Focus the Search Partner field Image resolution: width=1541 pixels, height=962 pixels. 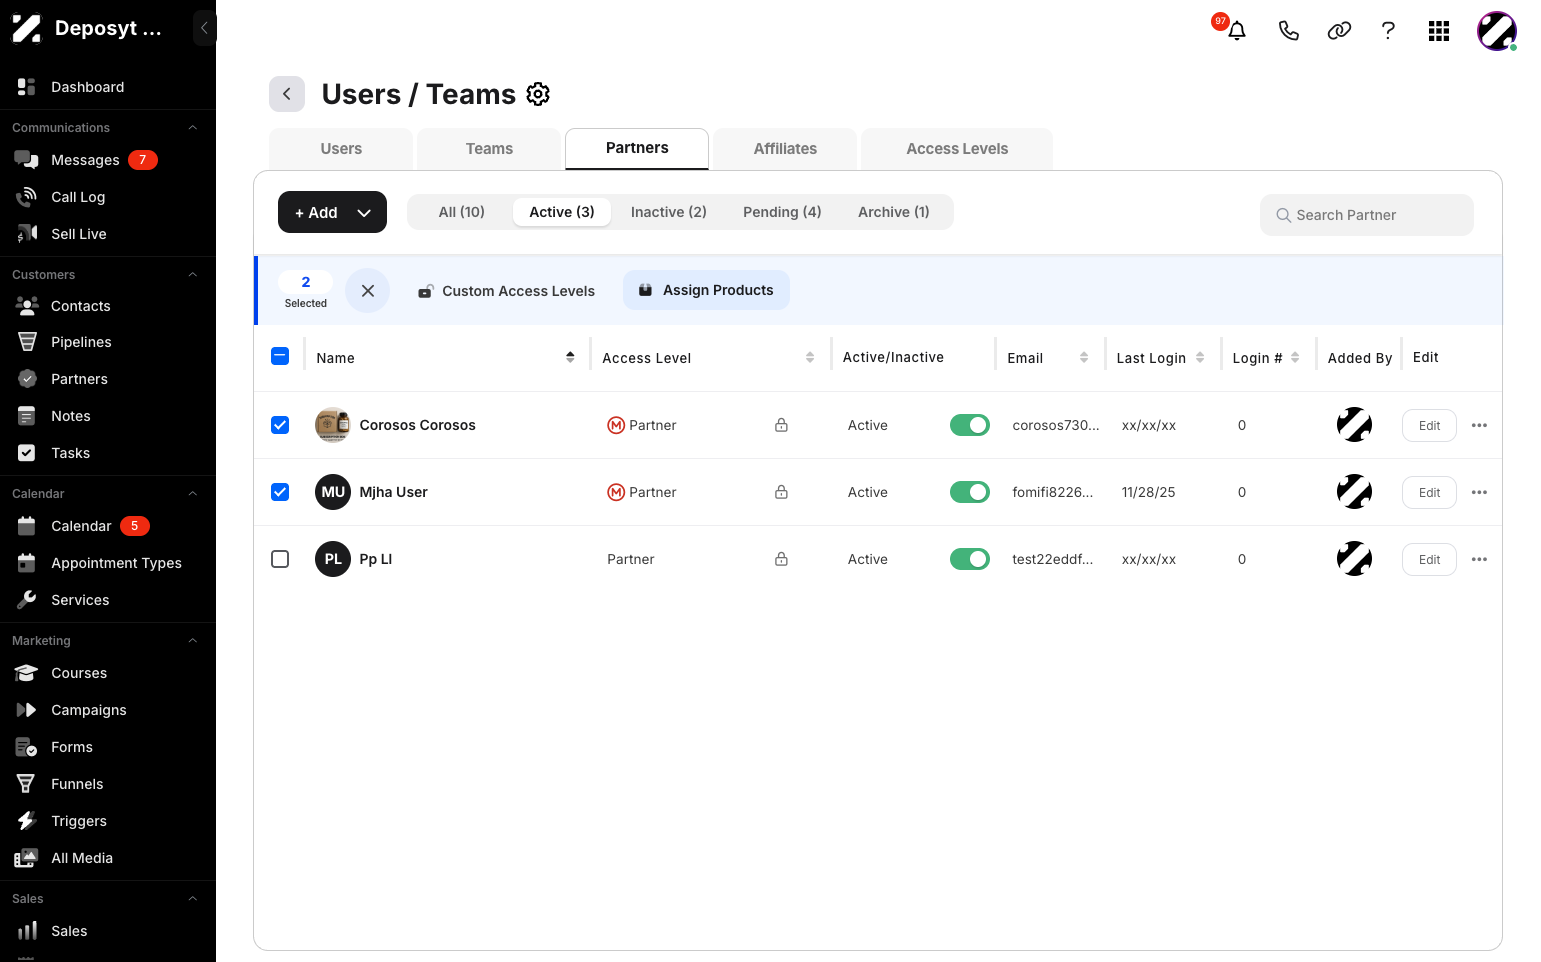pos(1366,215)
